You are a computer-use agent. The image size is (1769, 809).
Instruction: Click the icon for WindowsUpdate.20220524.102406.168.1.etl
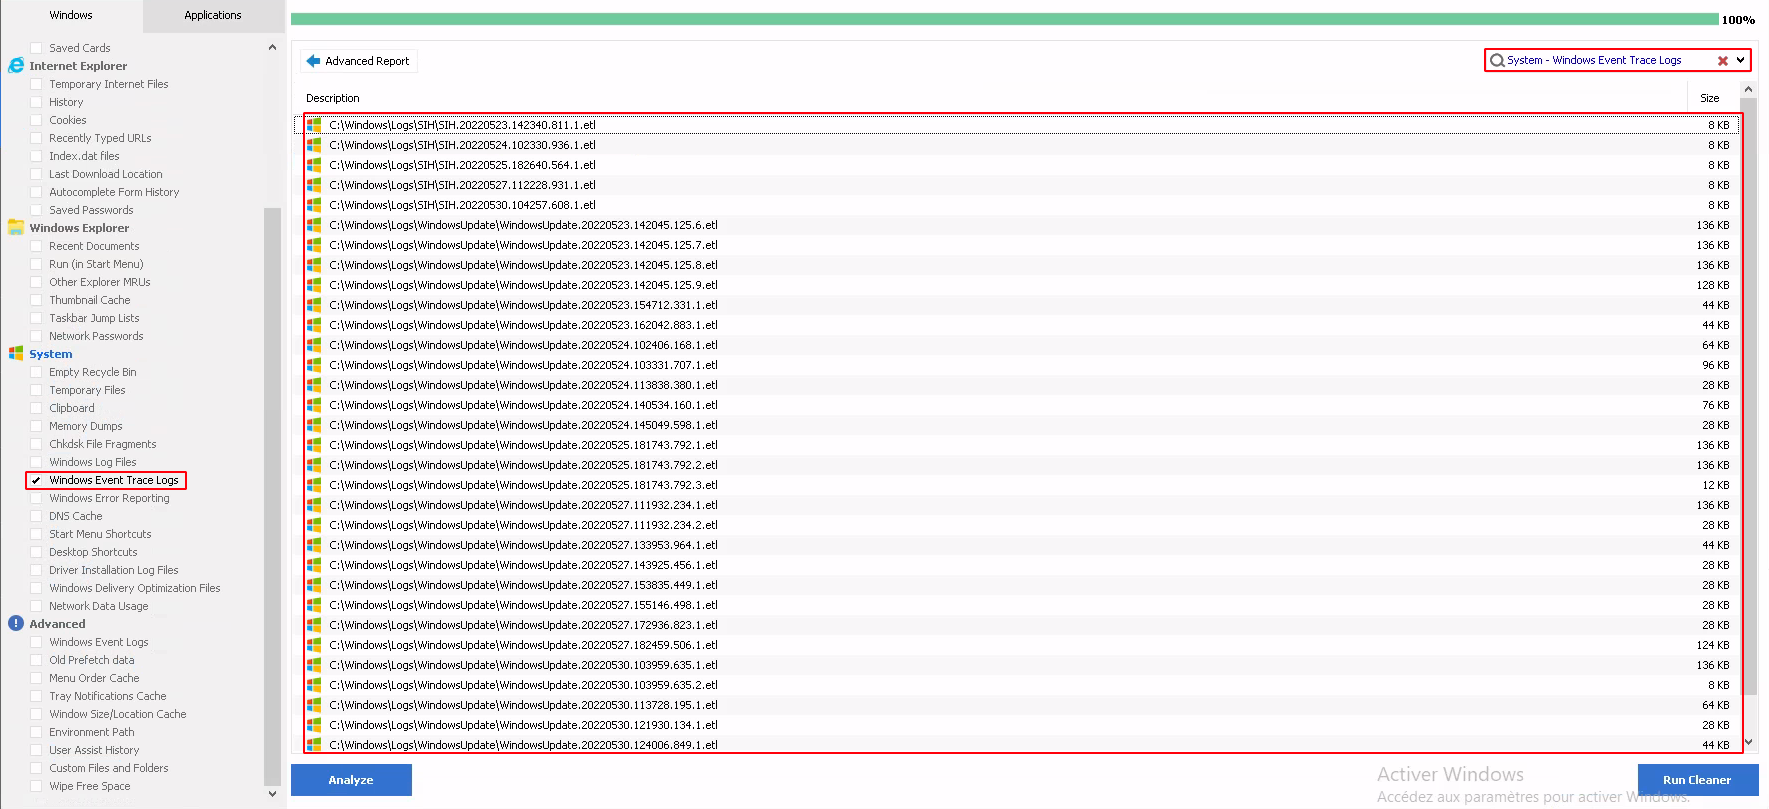[x=314, y=345]
